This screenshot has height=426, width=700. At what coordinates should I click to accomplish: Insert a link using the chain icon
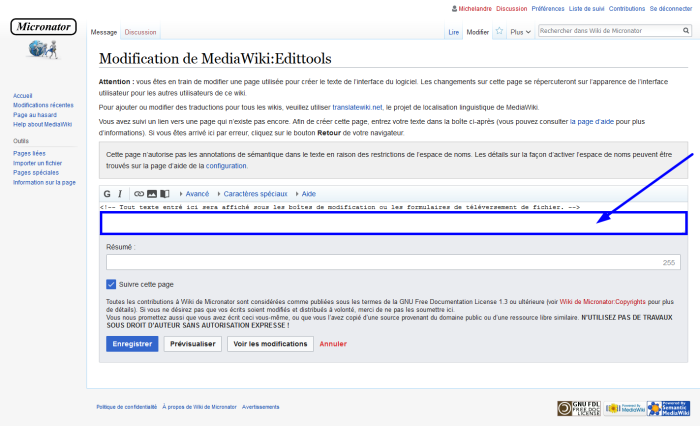[x=139, y=194]
